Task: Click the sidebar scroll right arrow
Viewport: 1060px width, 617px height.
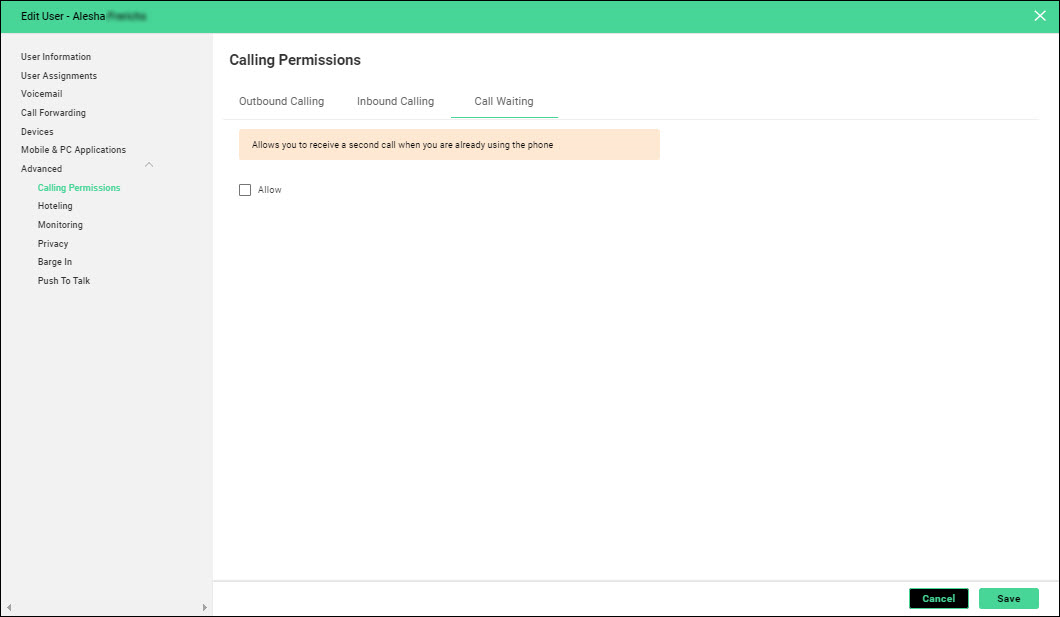Action: 204,607
